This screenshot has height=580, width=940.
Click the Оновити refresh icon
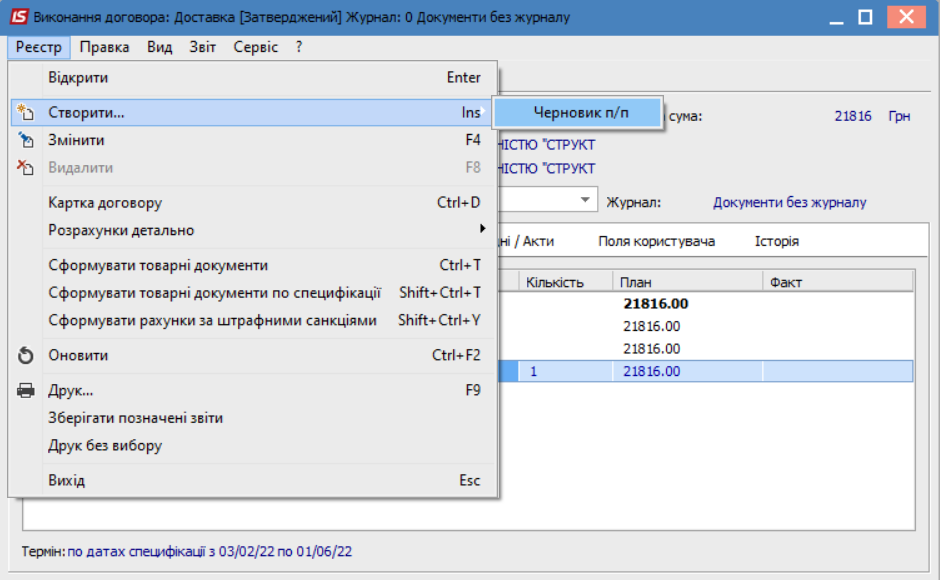click(x=25, y=355)
